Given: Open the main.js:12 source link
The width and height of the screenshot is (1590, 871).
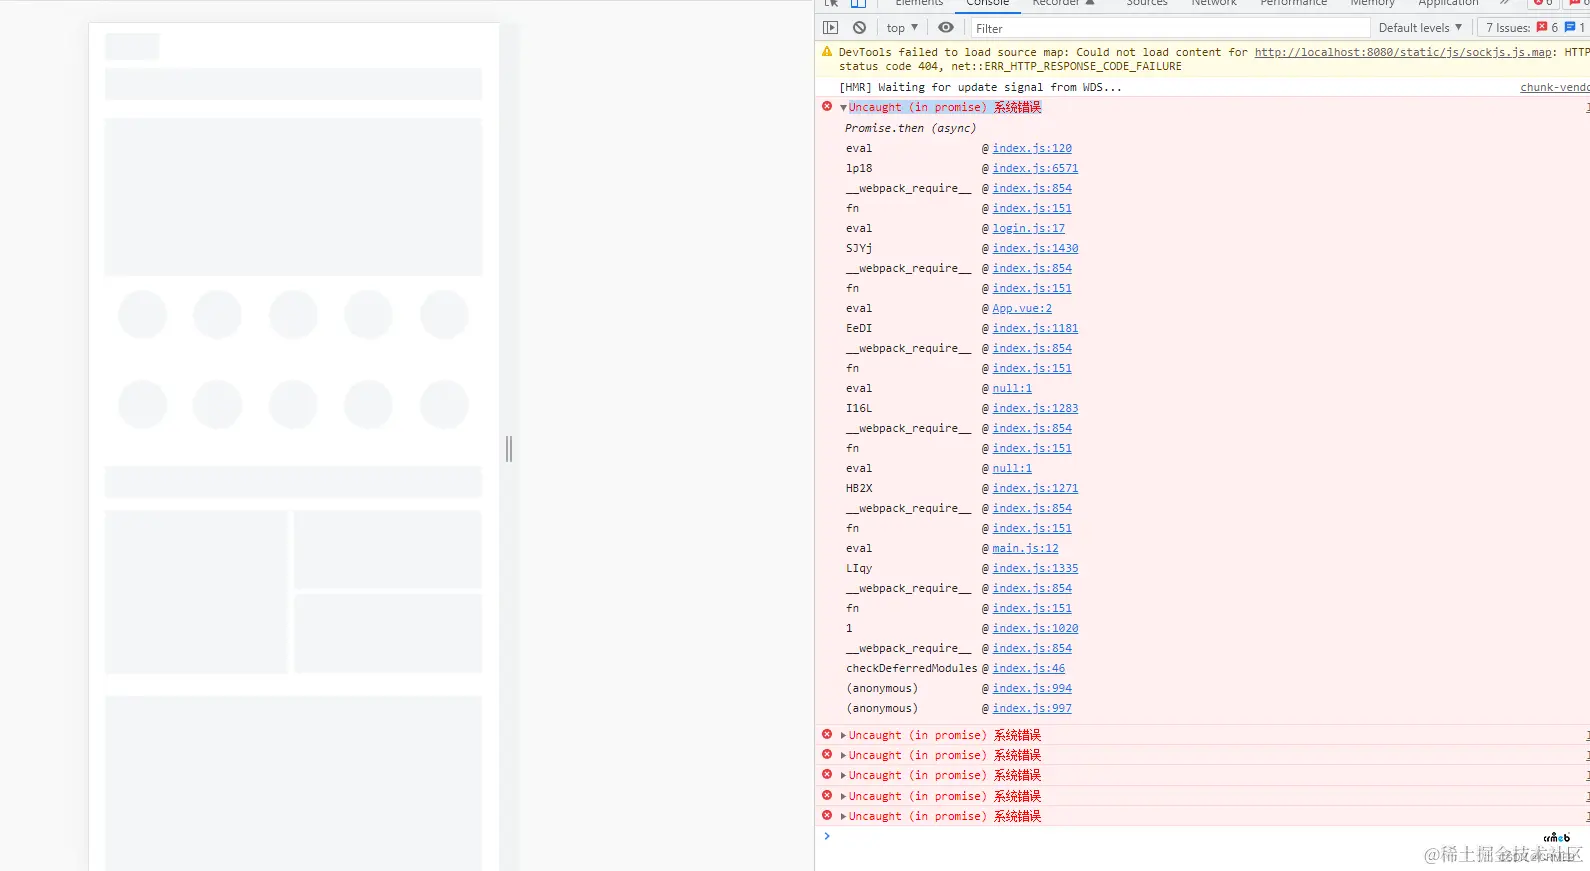Looking at the screenshot, I should click(1025, 548).
